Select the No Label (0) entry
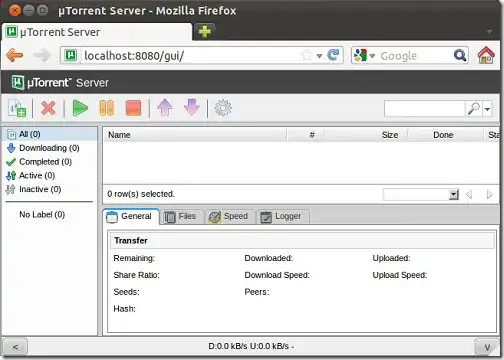 pos(42,214)
